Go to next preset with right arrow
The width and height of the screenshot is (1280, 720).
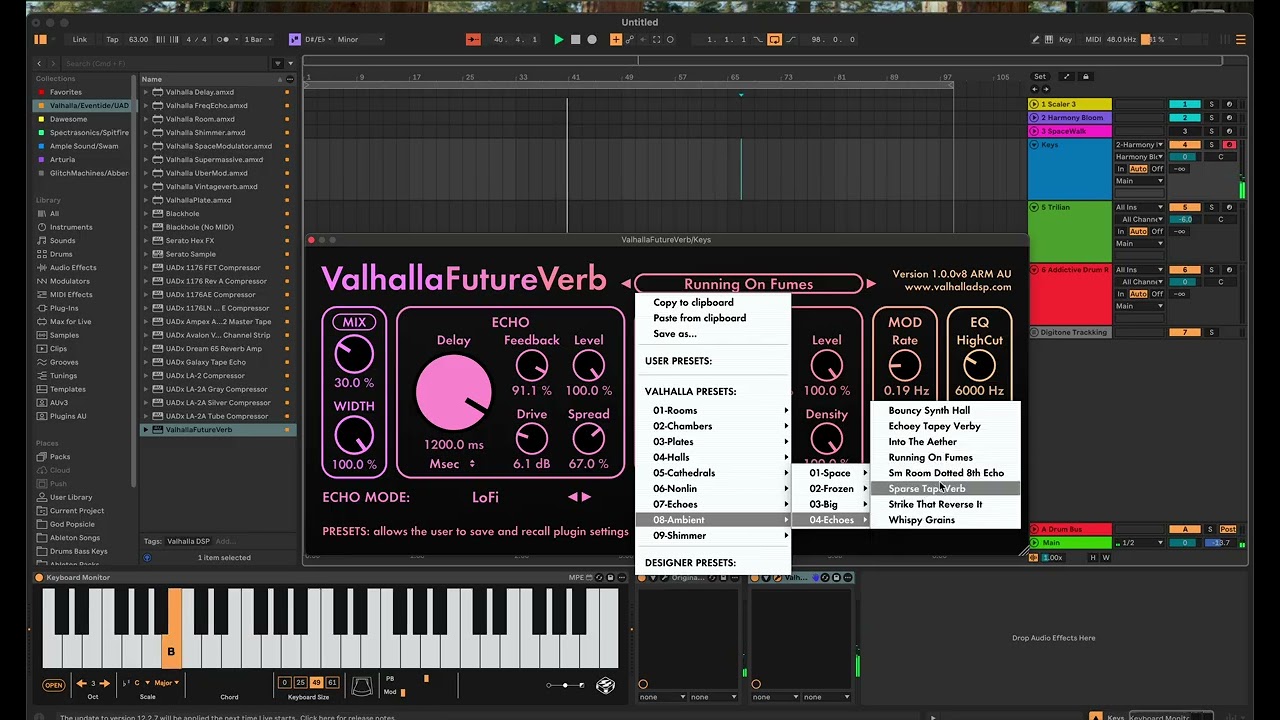click(870, 284)
